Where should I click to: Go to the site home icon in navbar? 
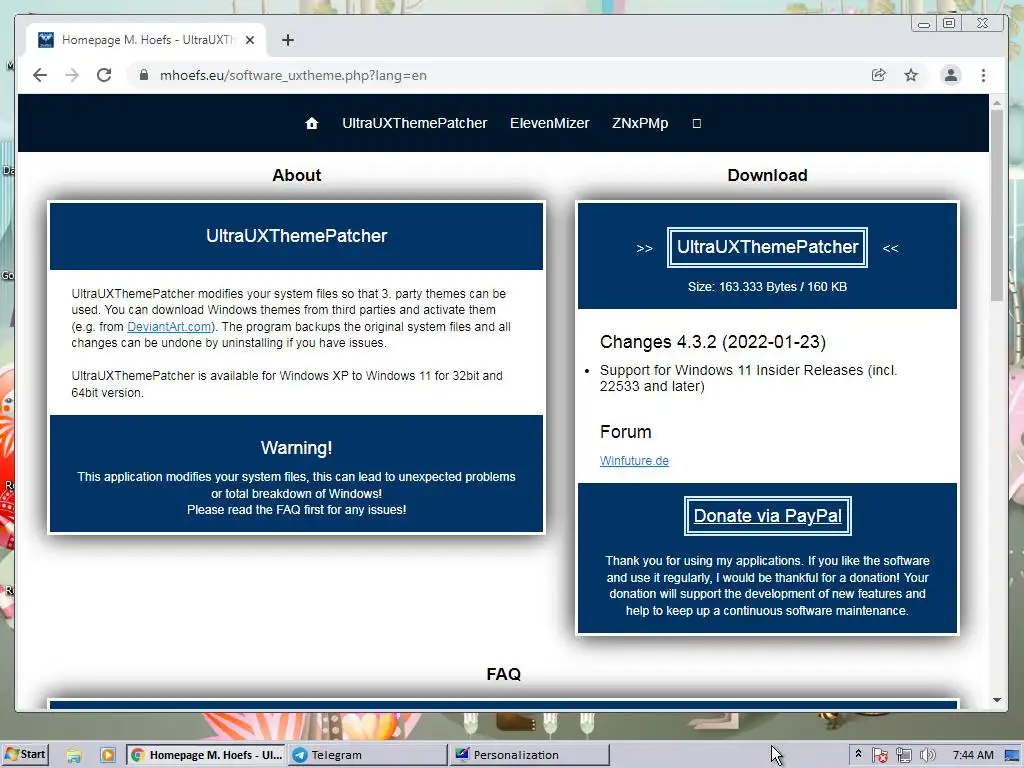point(312,123)
